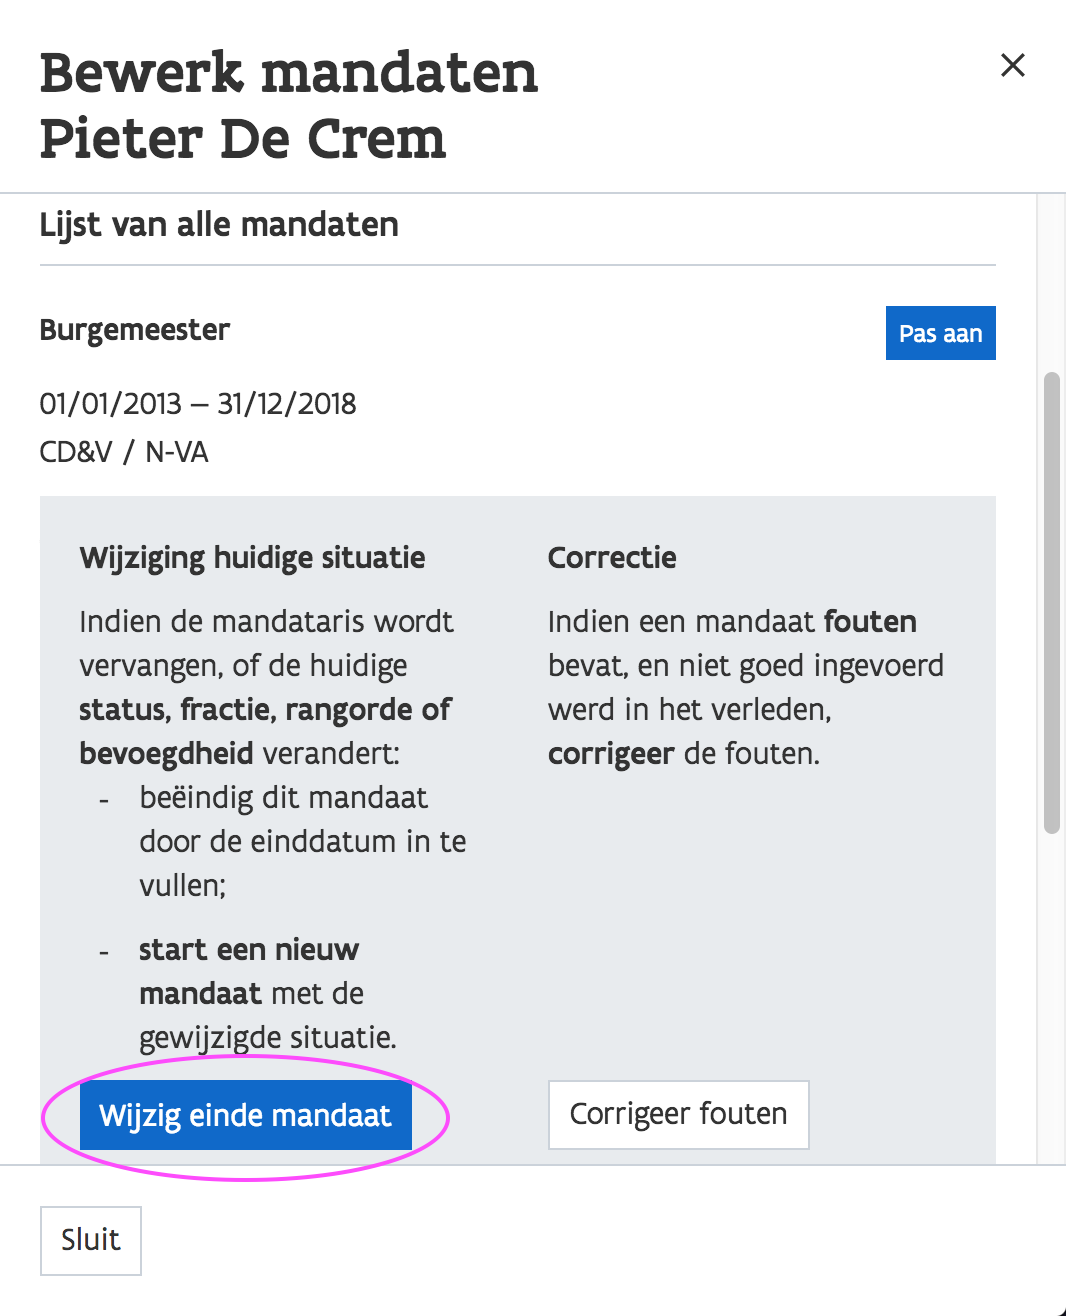Click the Bewerk mandaten Pieter De Crem title
The image size is (1066, 1316).
(x=288, y=105)
